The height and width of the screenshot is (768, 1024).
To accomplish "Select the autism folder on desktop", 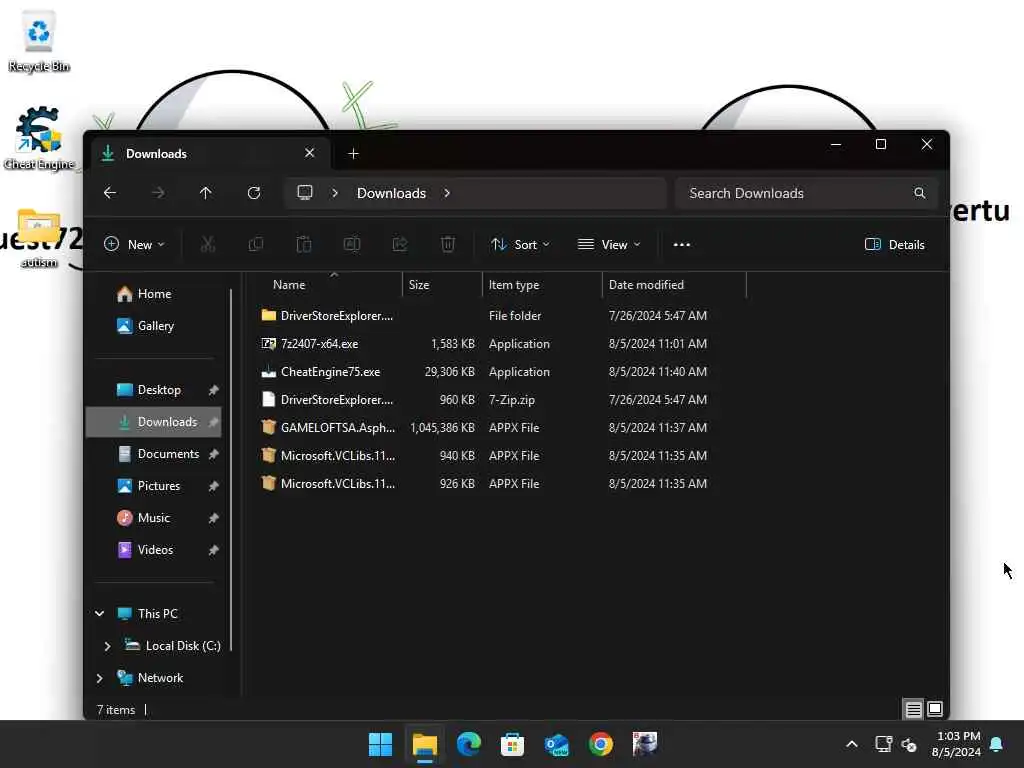I will pos(39,237).
